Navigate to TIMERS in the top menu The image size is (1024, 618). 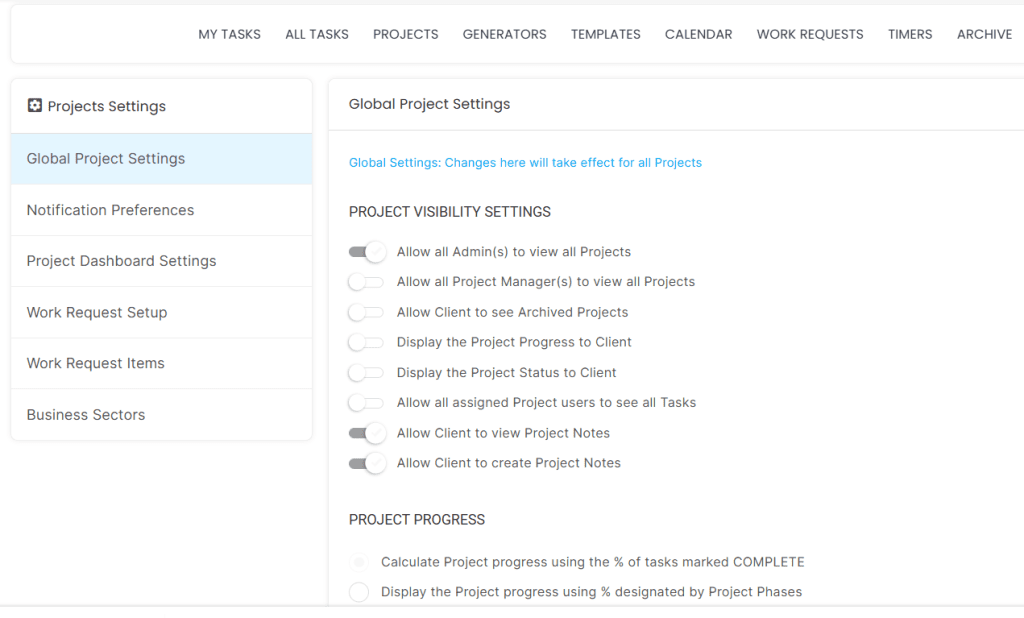910,34
